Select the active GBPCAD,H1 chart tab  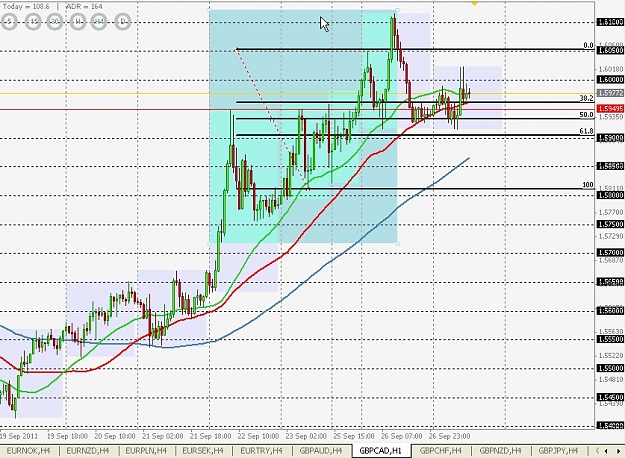click(380, 451)
